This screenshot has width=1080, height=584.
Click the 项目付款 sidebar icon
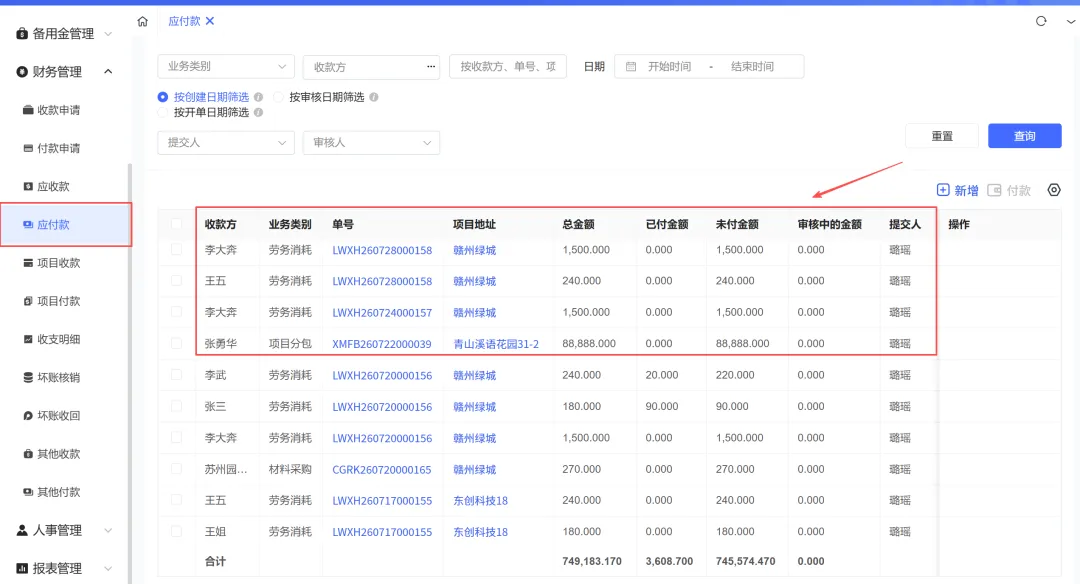tap(28, 301)
